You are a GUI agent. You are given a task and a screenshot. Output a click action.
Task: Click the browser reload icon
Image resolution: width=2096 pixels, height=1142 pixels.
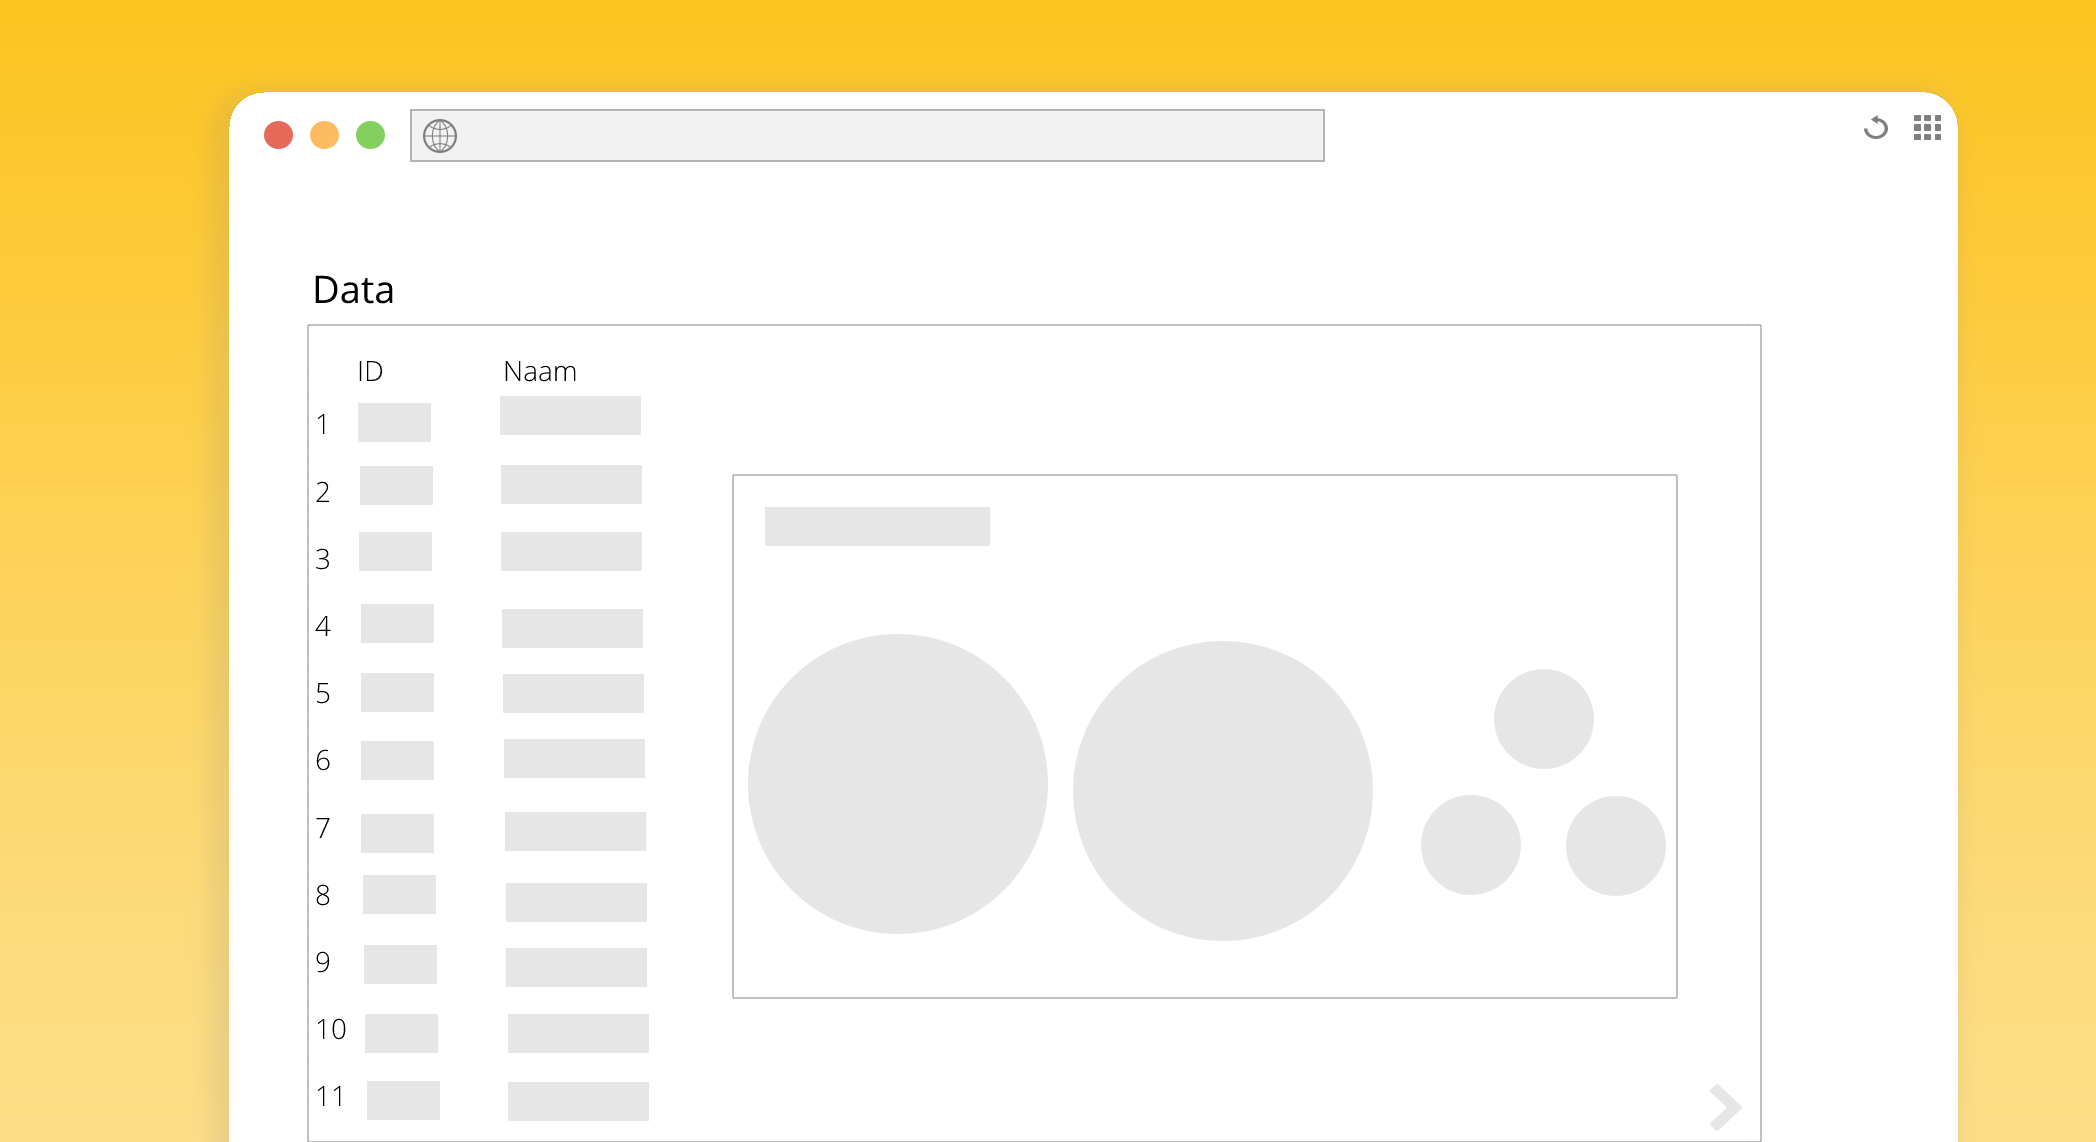[1876, 128]
